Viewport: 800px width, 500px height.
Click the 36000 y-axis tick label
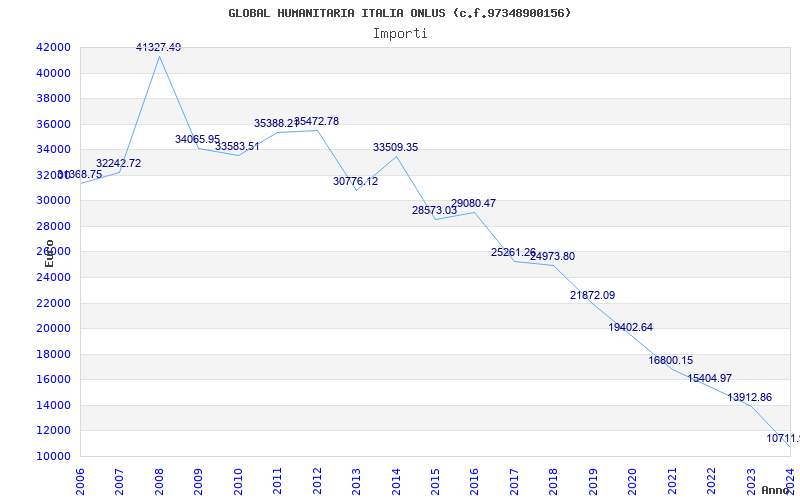pos(53,124)
